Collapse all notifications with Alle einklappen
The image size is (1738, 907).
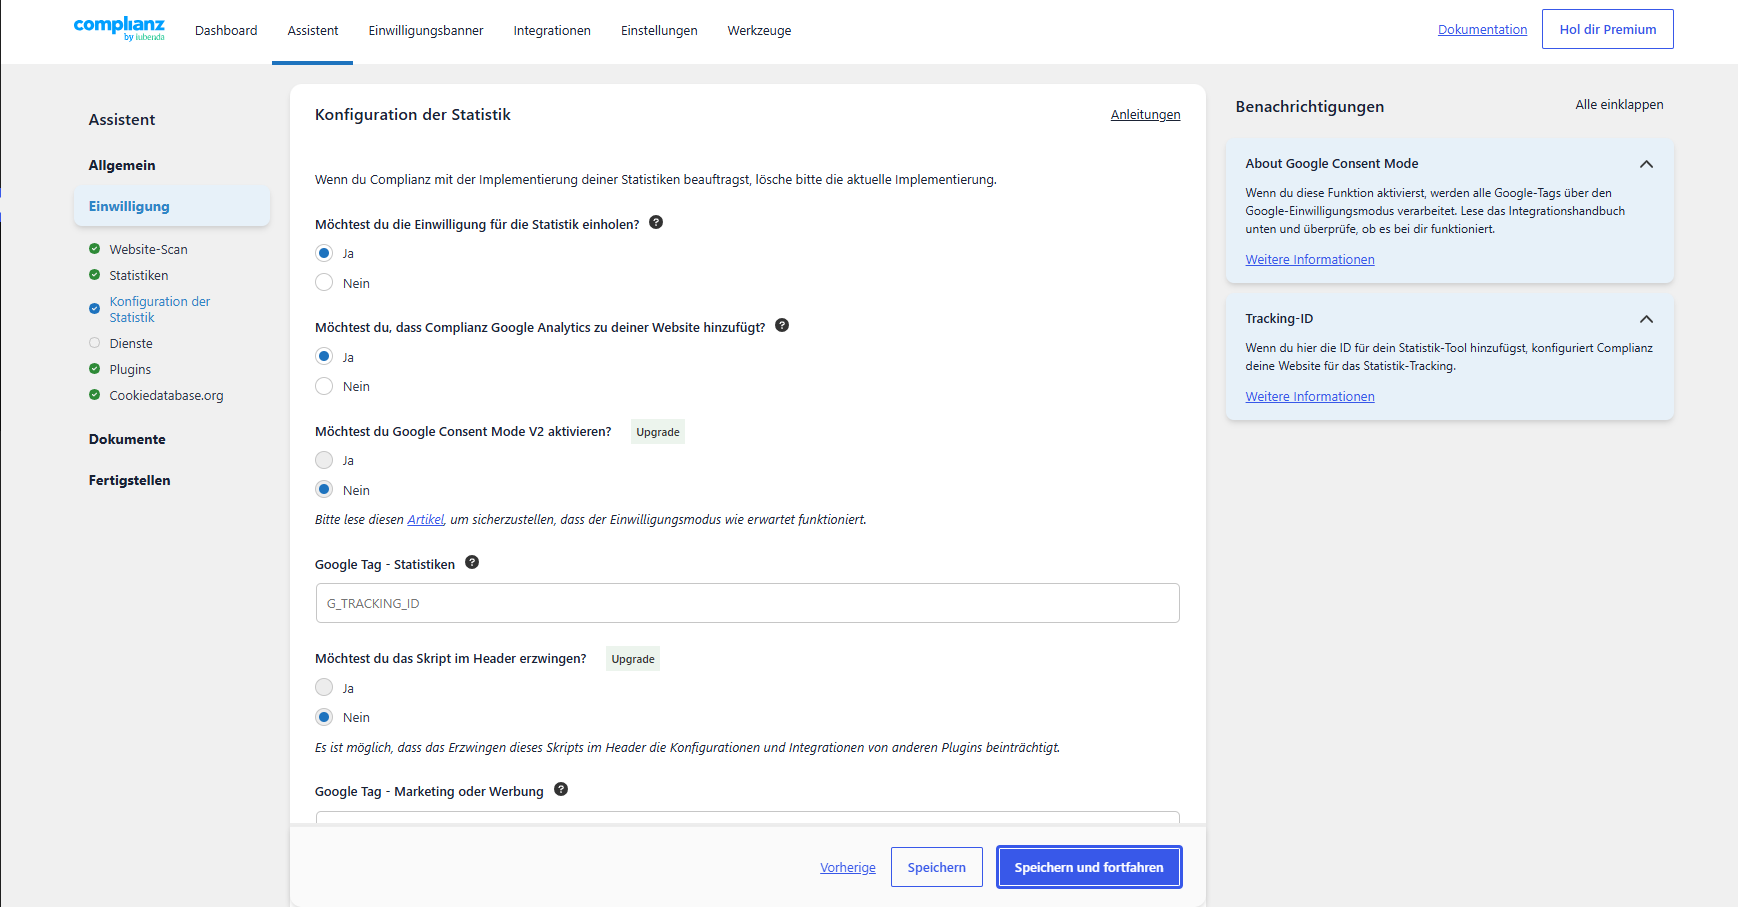click(x=1619, y=105)
